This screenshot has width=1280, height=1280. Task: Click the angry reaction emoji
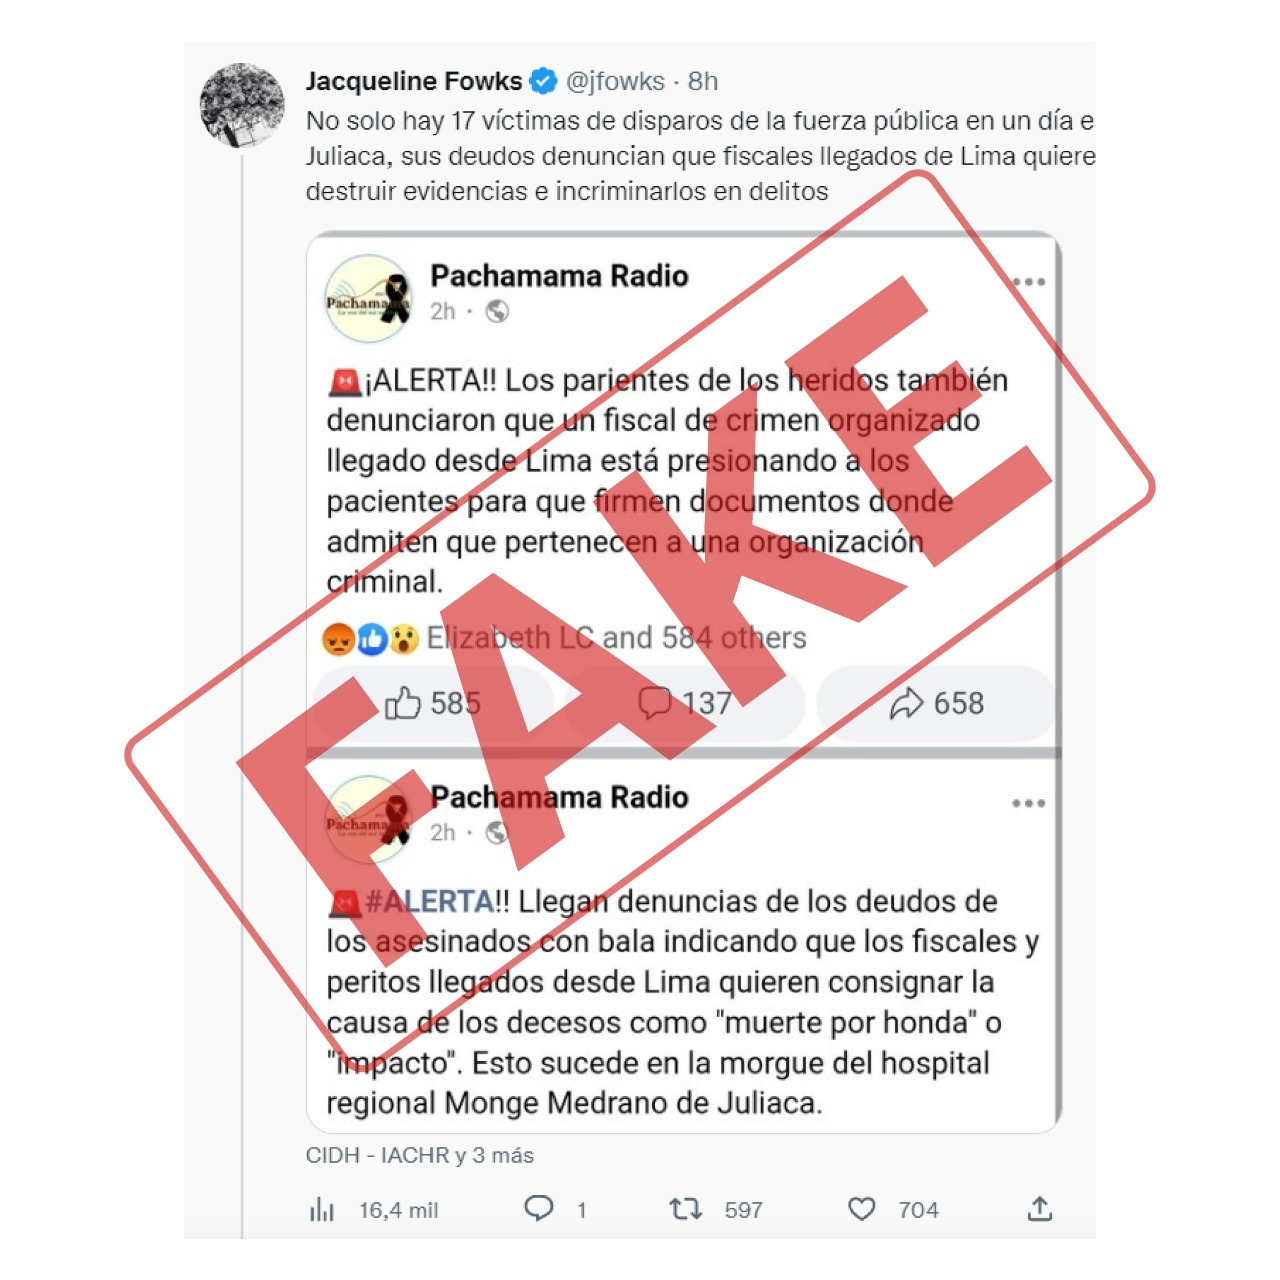coord(339,639)
